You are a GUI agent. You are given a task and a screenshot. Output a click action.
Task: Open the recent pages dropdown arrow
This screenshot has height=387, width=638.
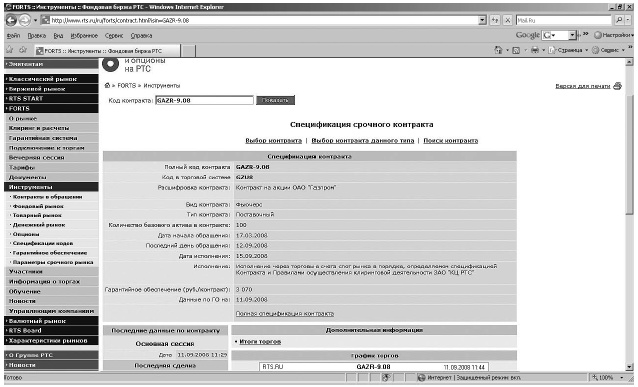[x=35, y=20]
